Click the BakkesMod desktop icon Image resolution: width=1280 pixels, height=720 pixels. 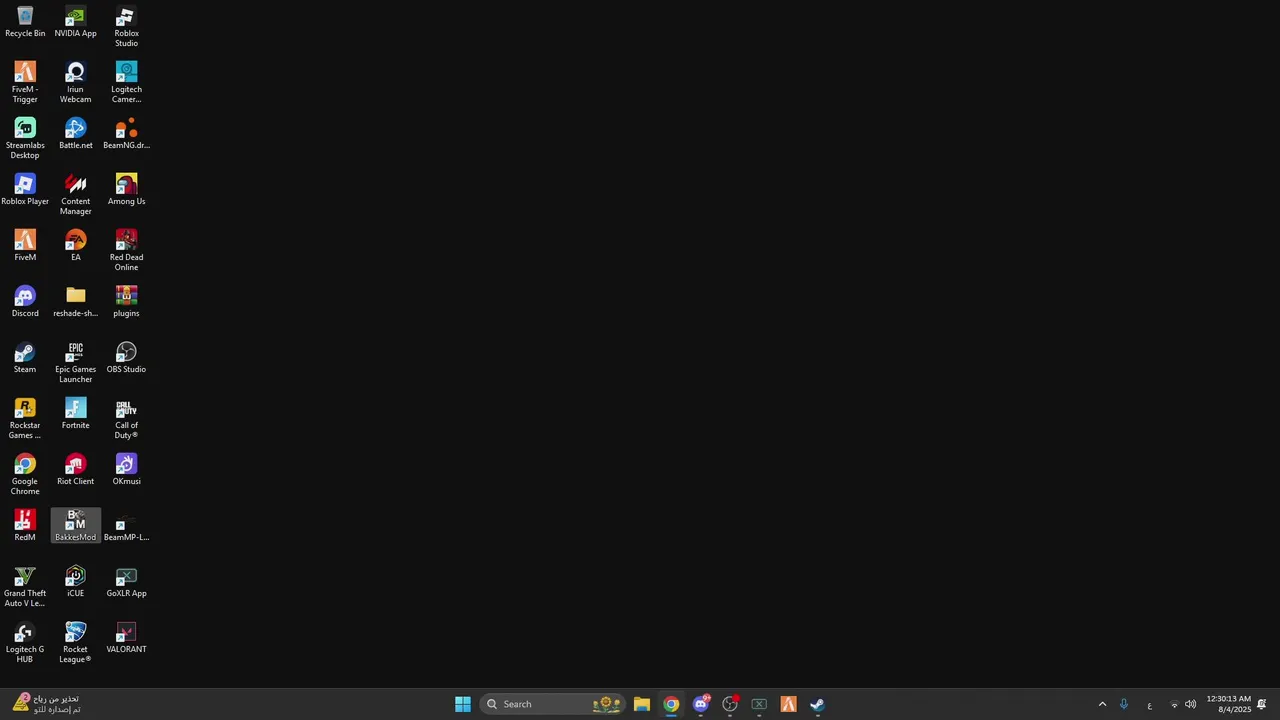(75, 526)
